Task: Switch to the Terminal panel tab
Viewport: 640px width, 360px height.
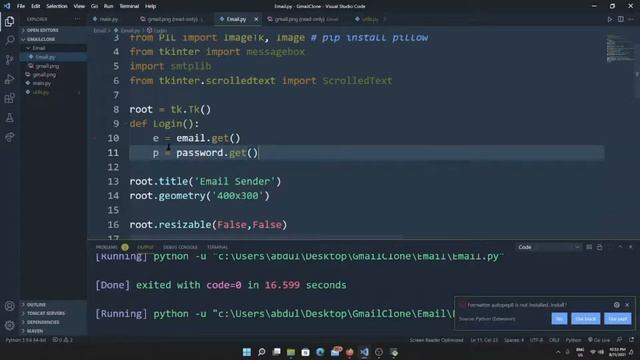Action: pos(217,247)
